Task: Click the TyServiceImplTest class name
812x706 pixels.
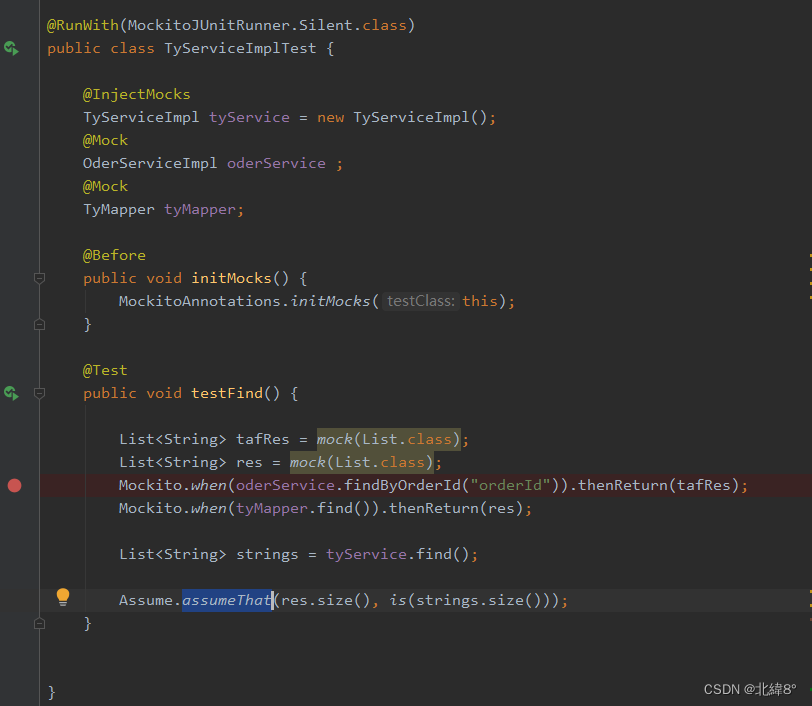Action: click(240, 48)
